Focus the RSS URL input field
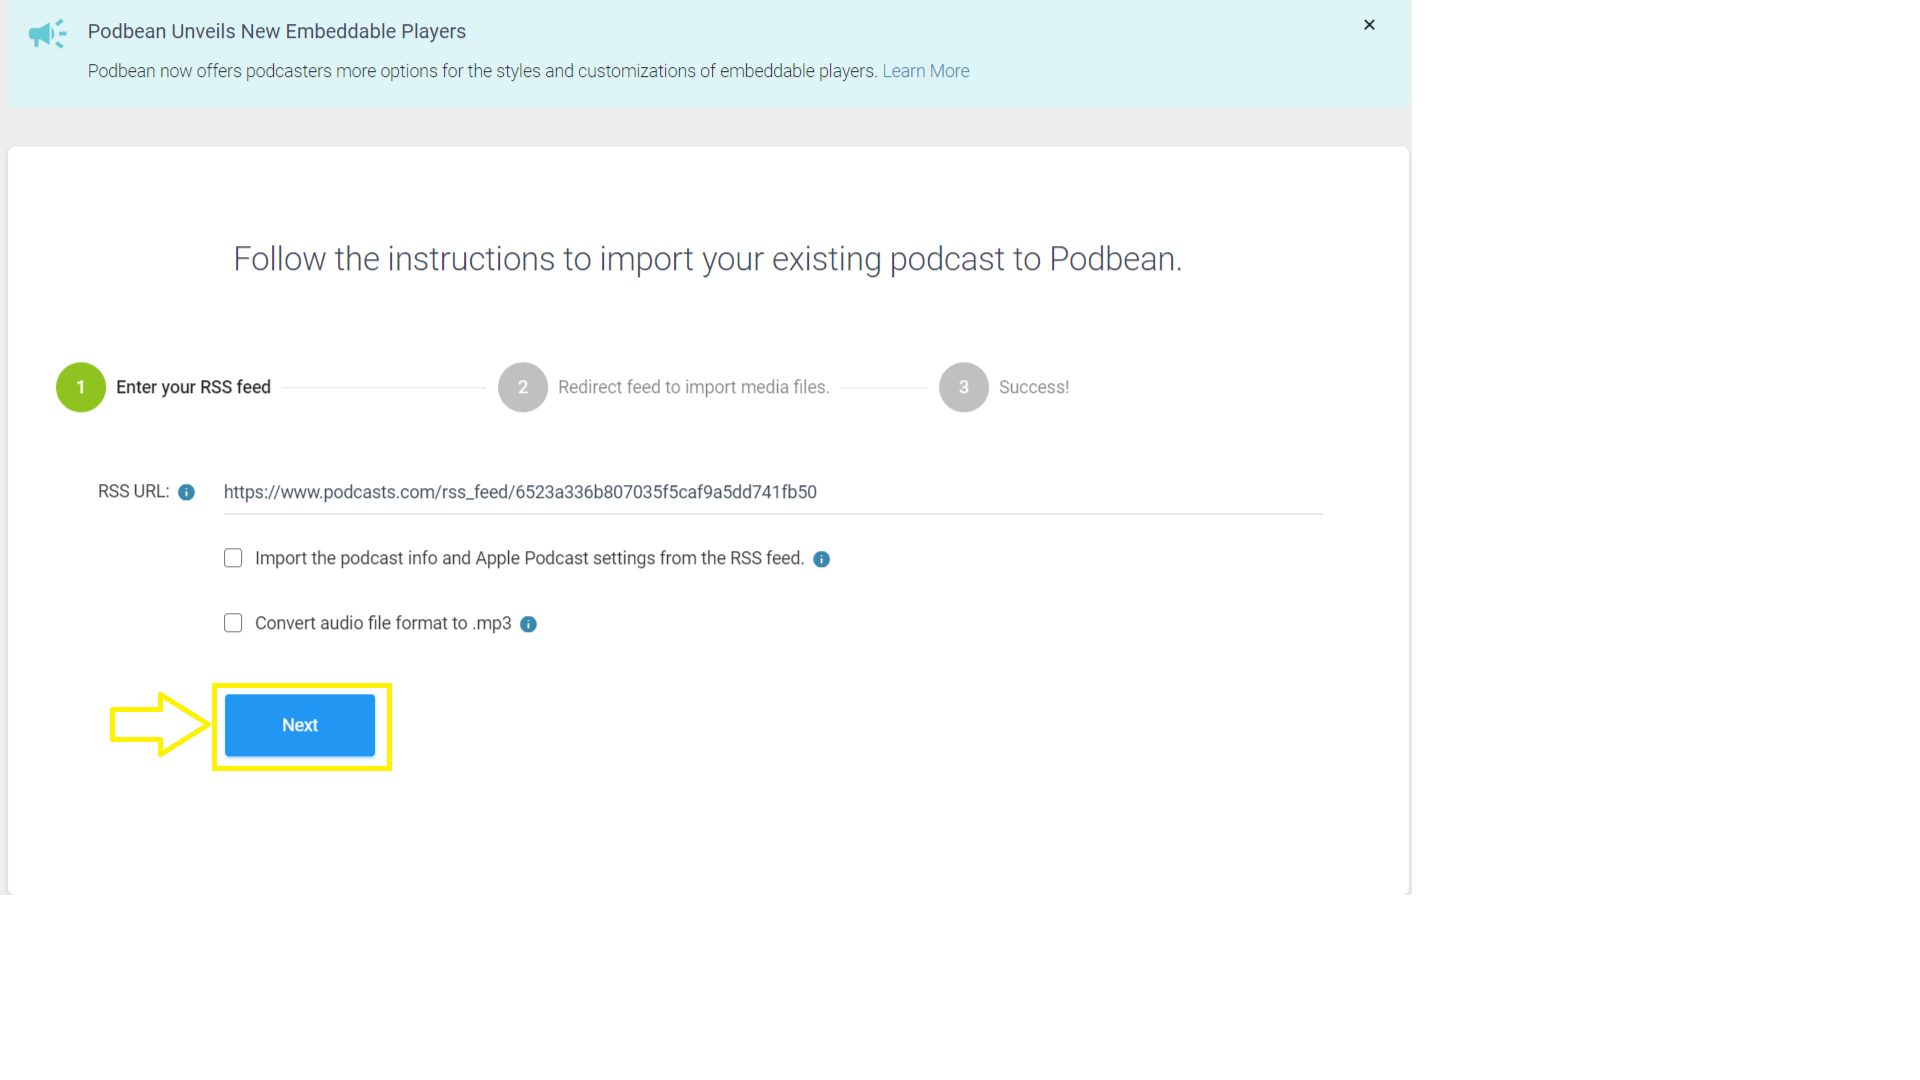The width and height of the screenshot is (1920, 1080). (772, 492)
